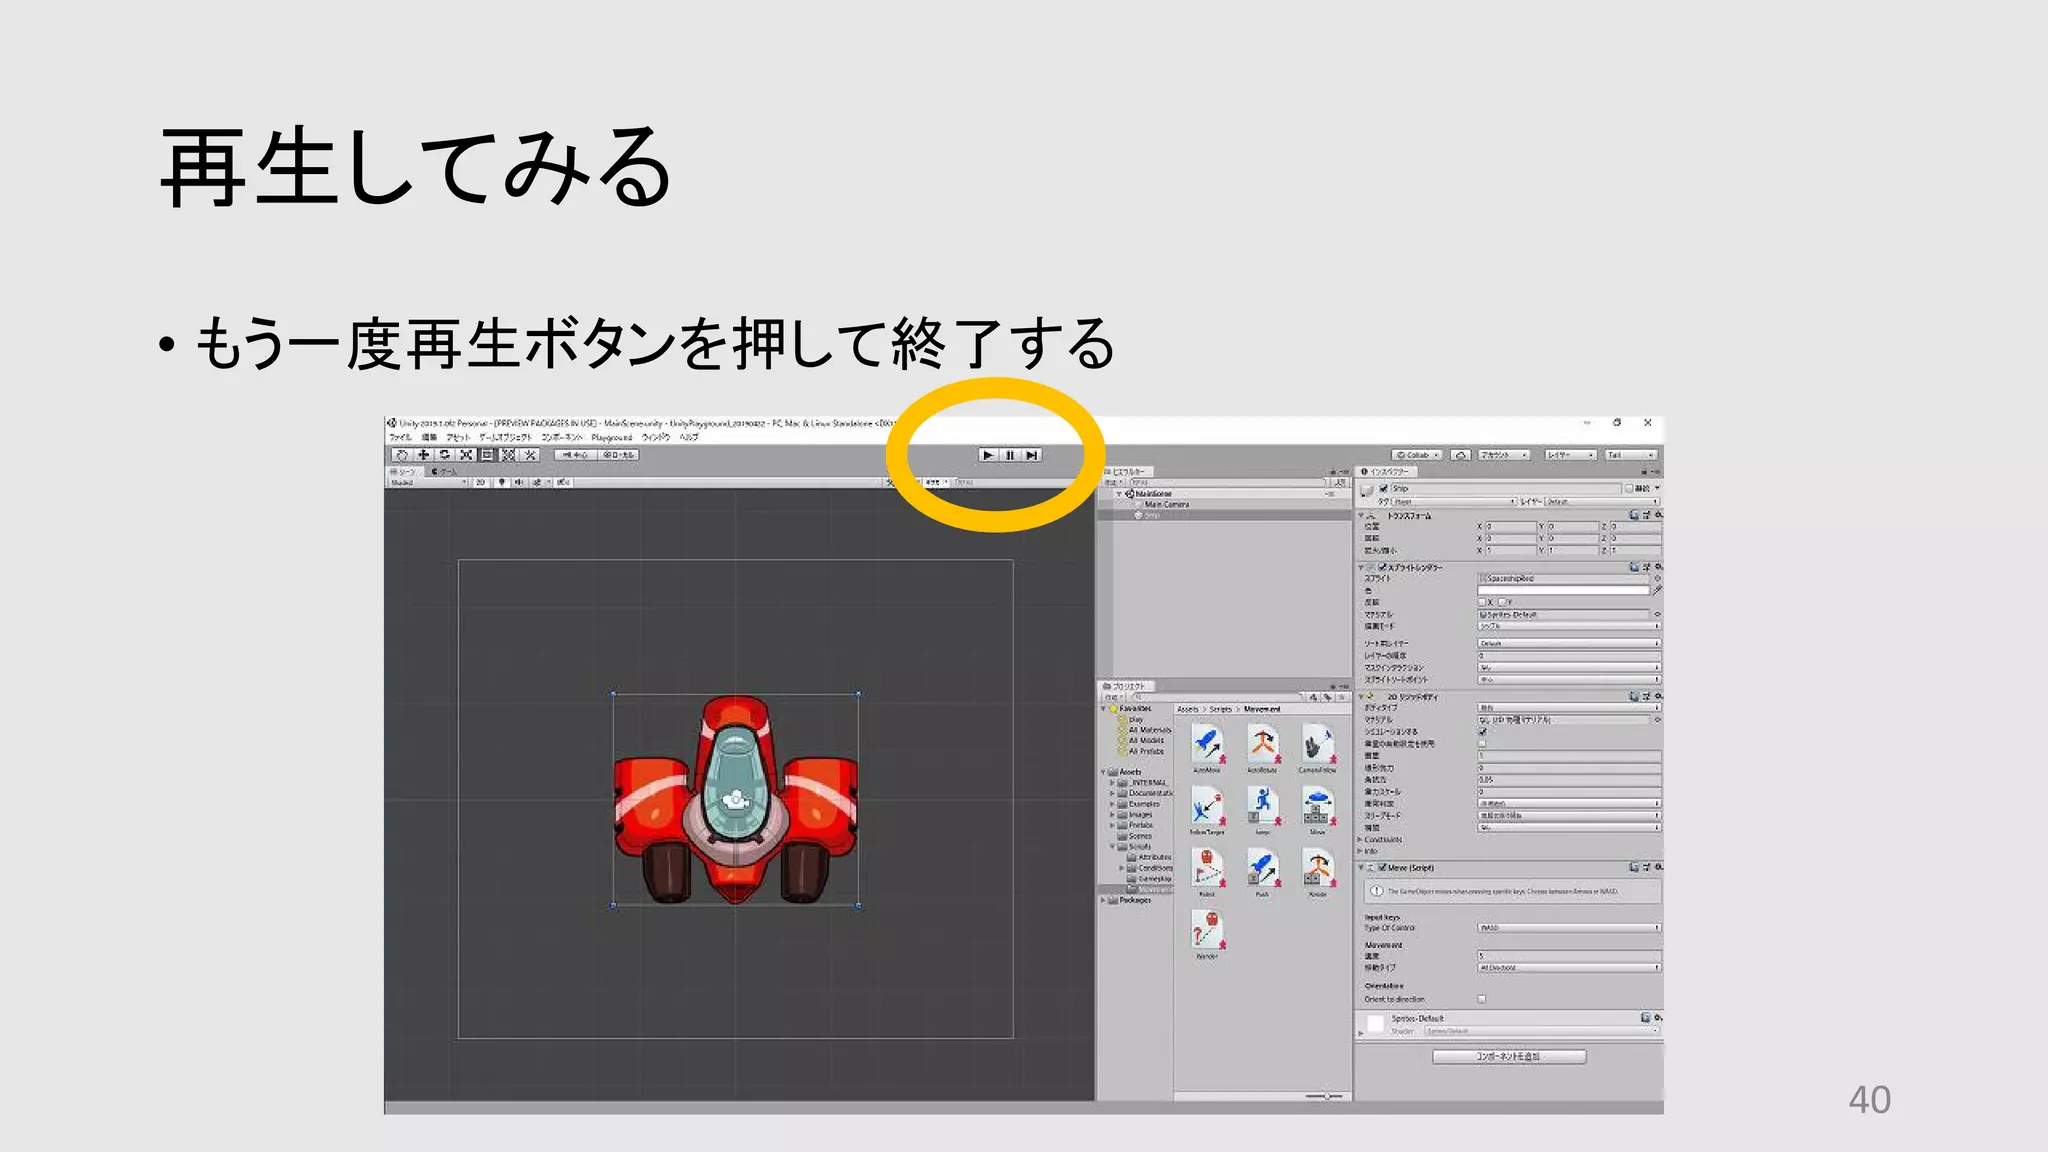This screenshot has height=1152, width=2048.
Task: Open the GameObject menu
Action: tap(505, 437)
